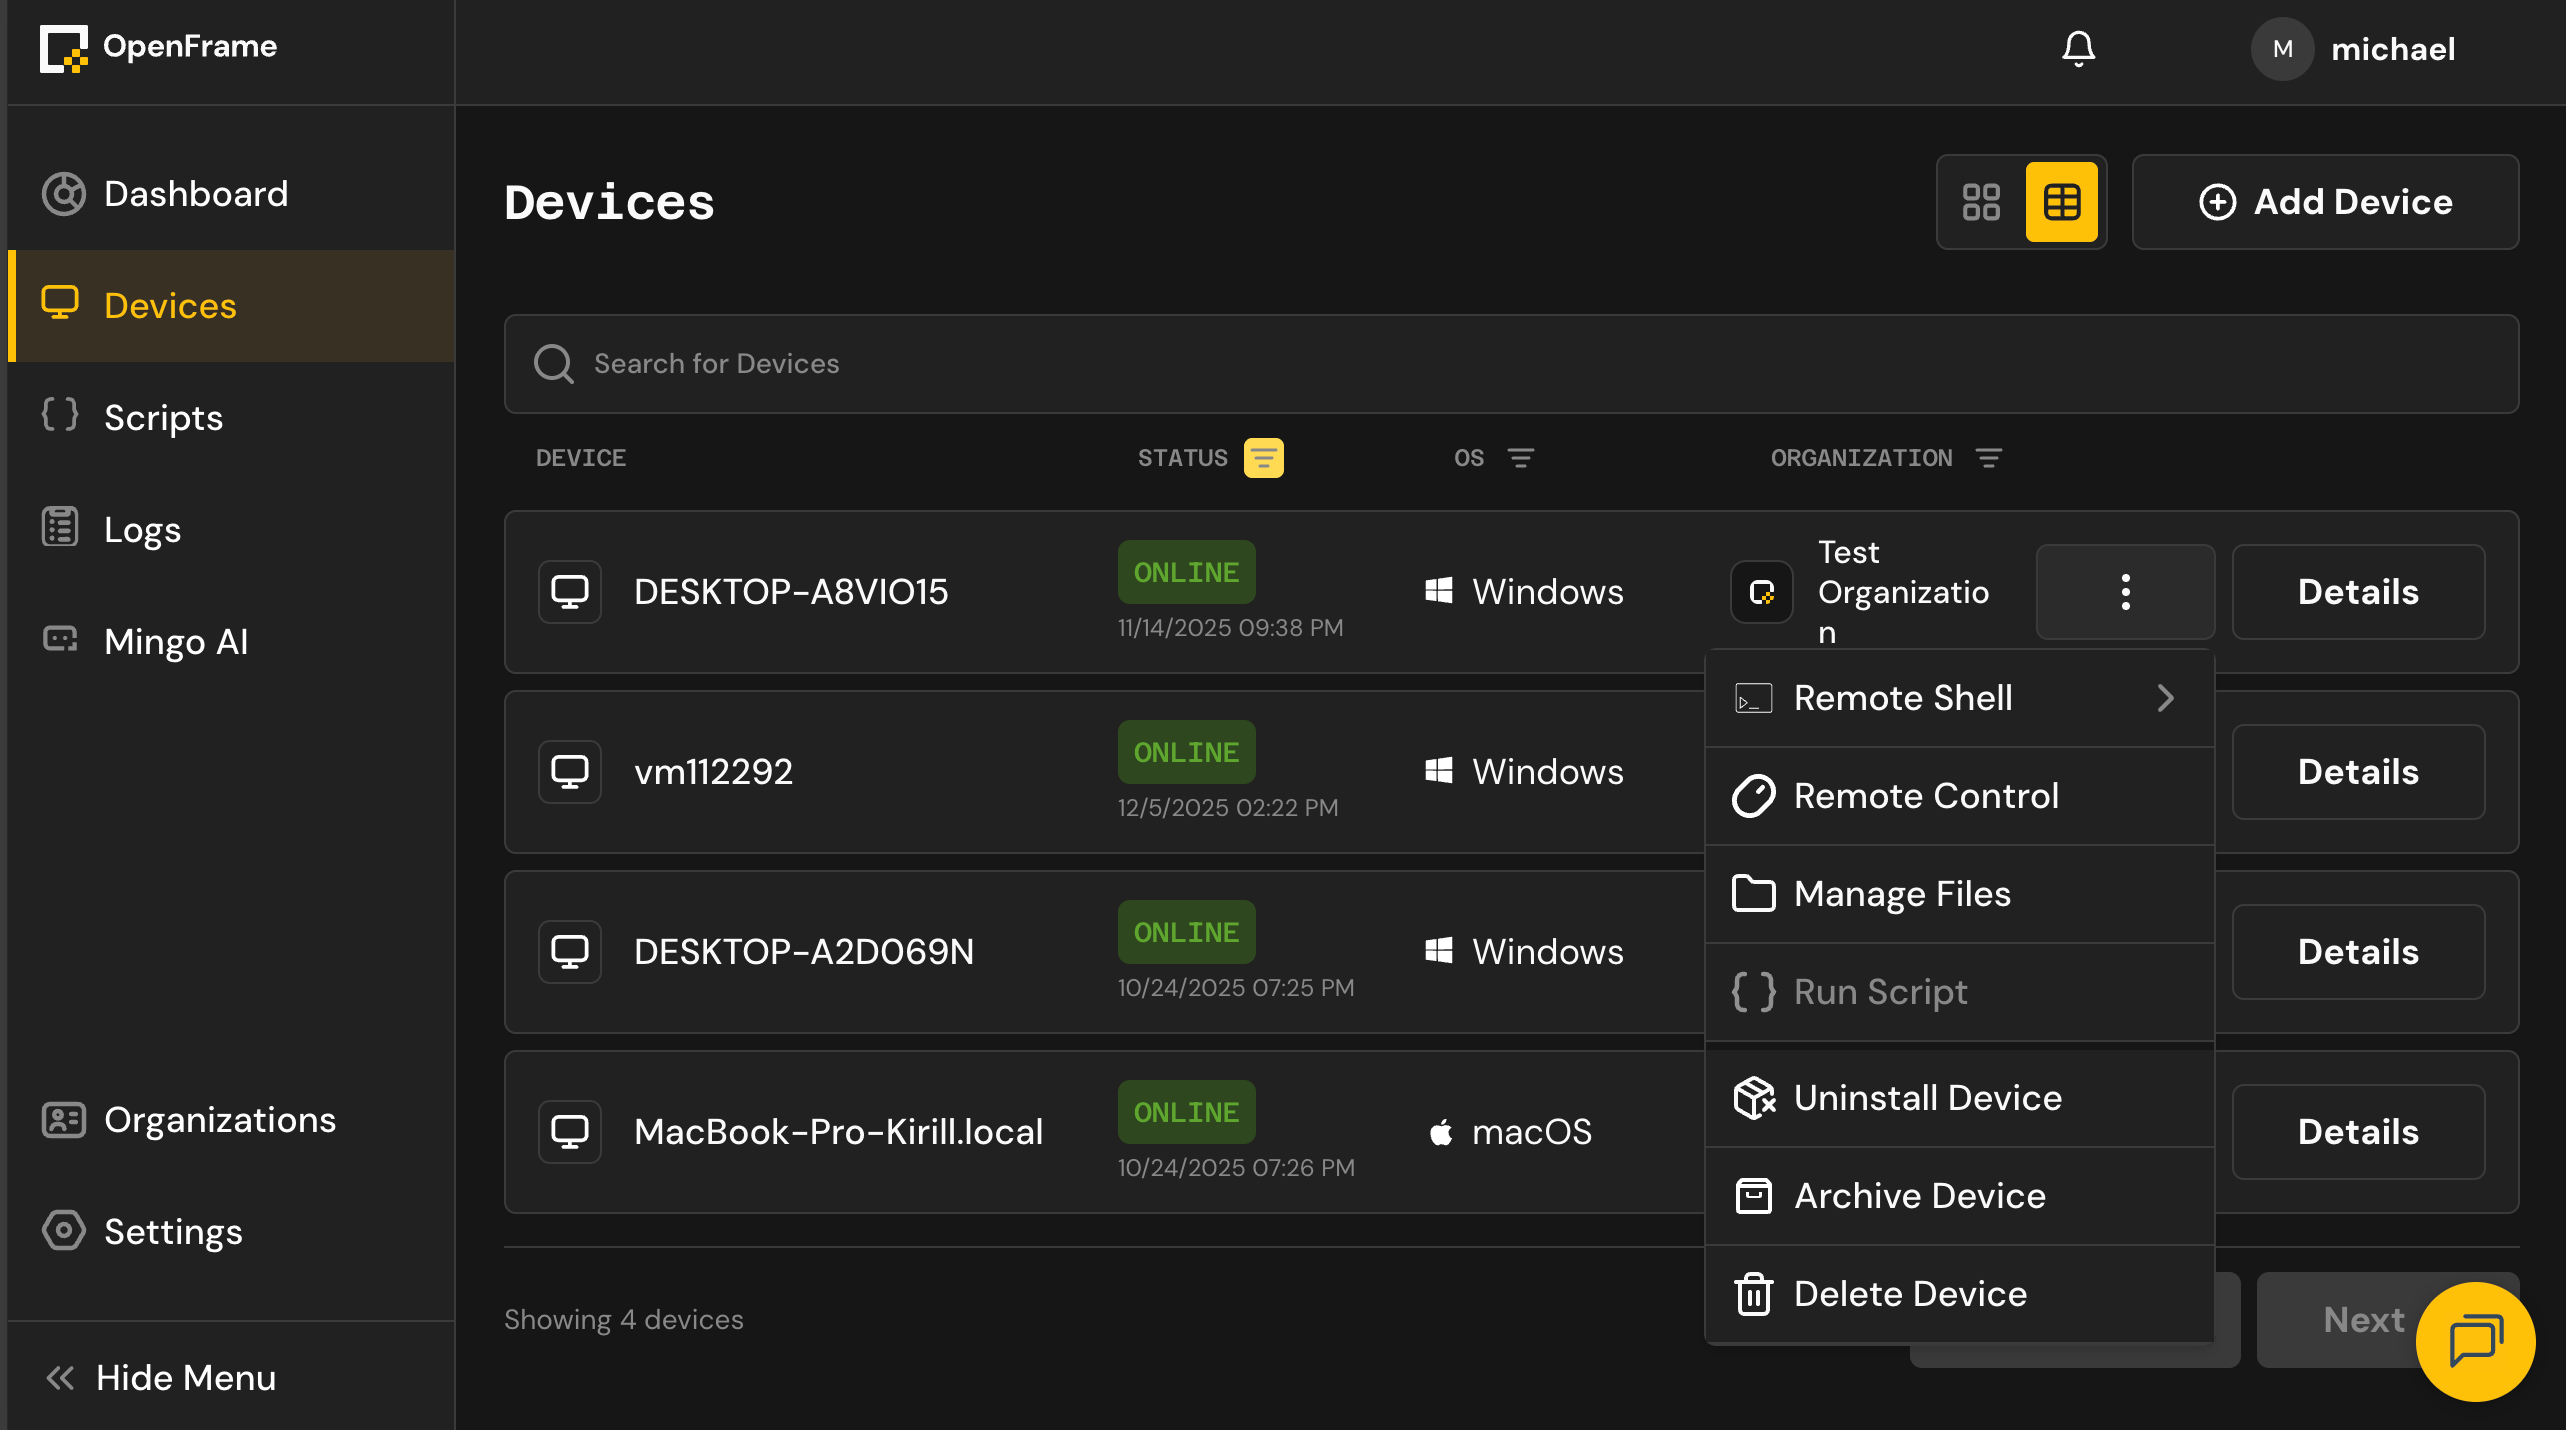This screenshot has width=2566, height=1430.
Task: Click the Devices item in sidebar
Action: (231, 306)
